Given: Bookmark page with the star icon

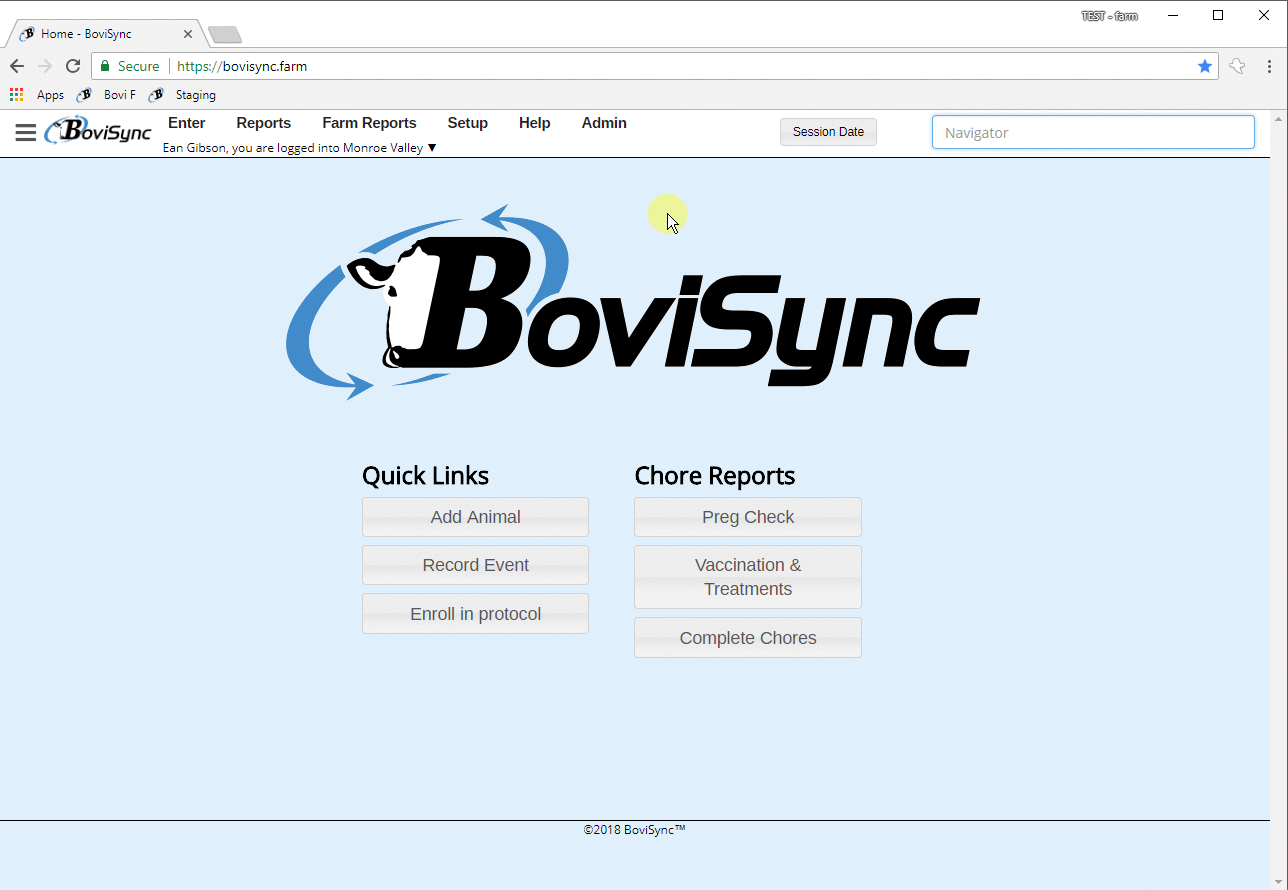Looking at the screenshot, I should [1205, 66].
